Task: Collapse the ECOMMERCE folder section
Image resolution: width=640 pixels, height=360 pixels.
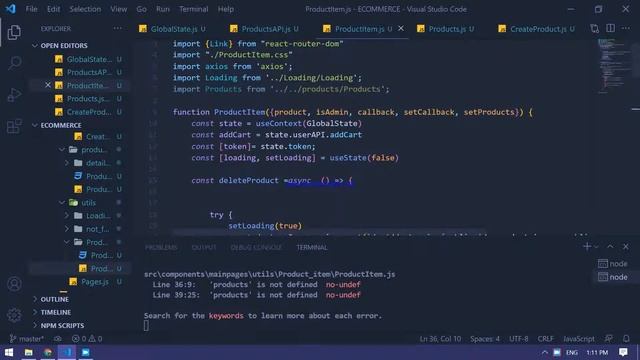Action: tap(61, 125)
